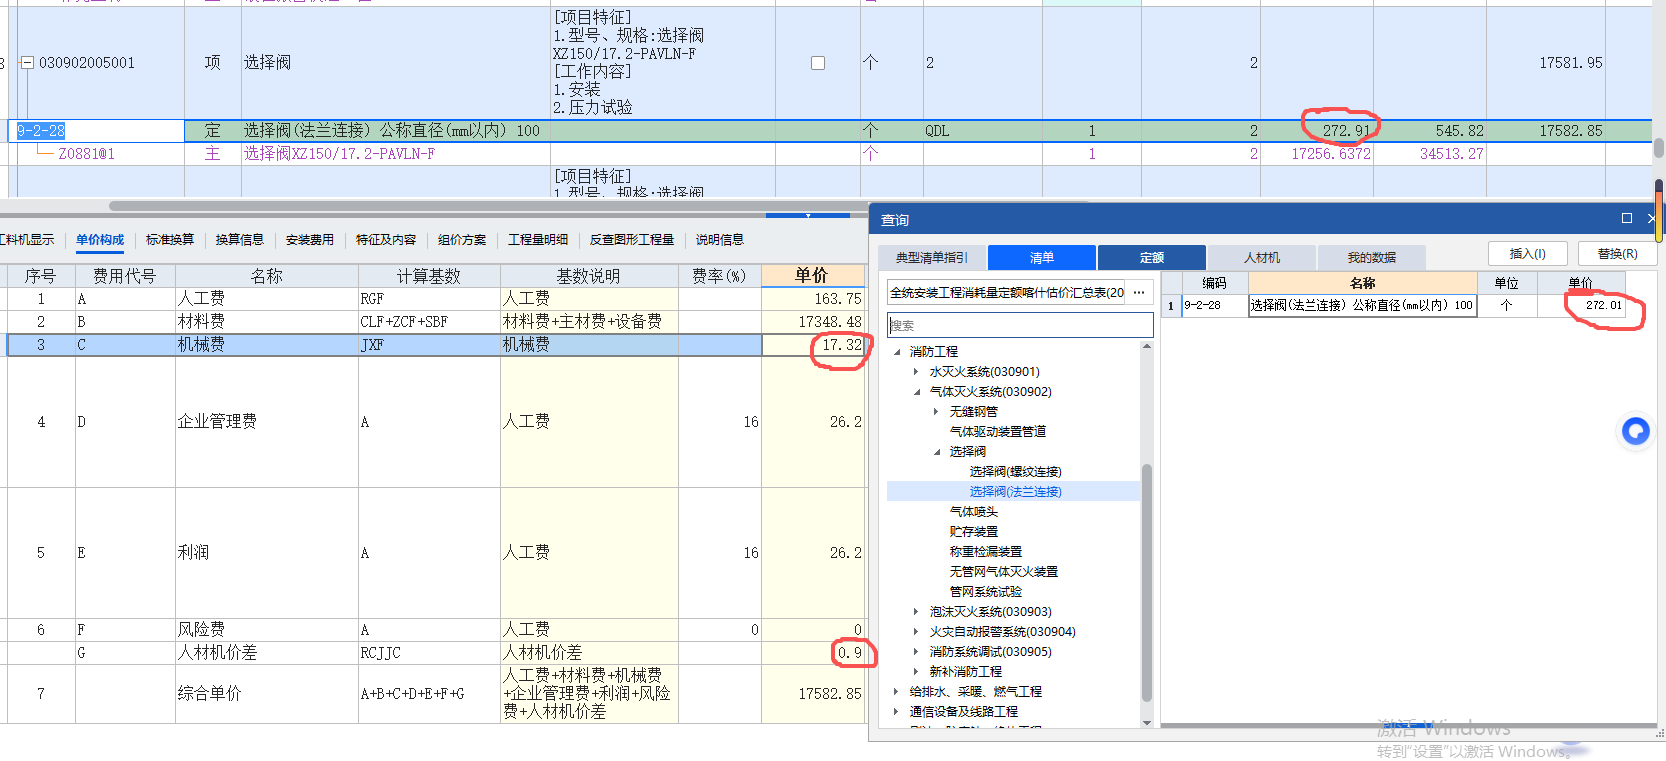Select 管网系统试验 in the tree
The width and height of the screenshot is (1666, 761).
(985, 592)
